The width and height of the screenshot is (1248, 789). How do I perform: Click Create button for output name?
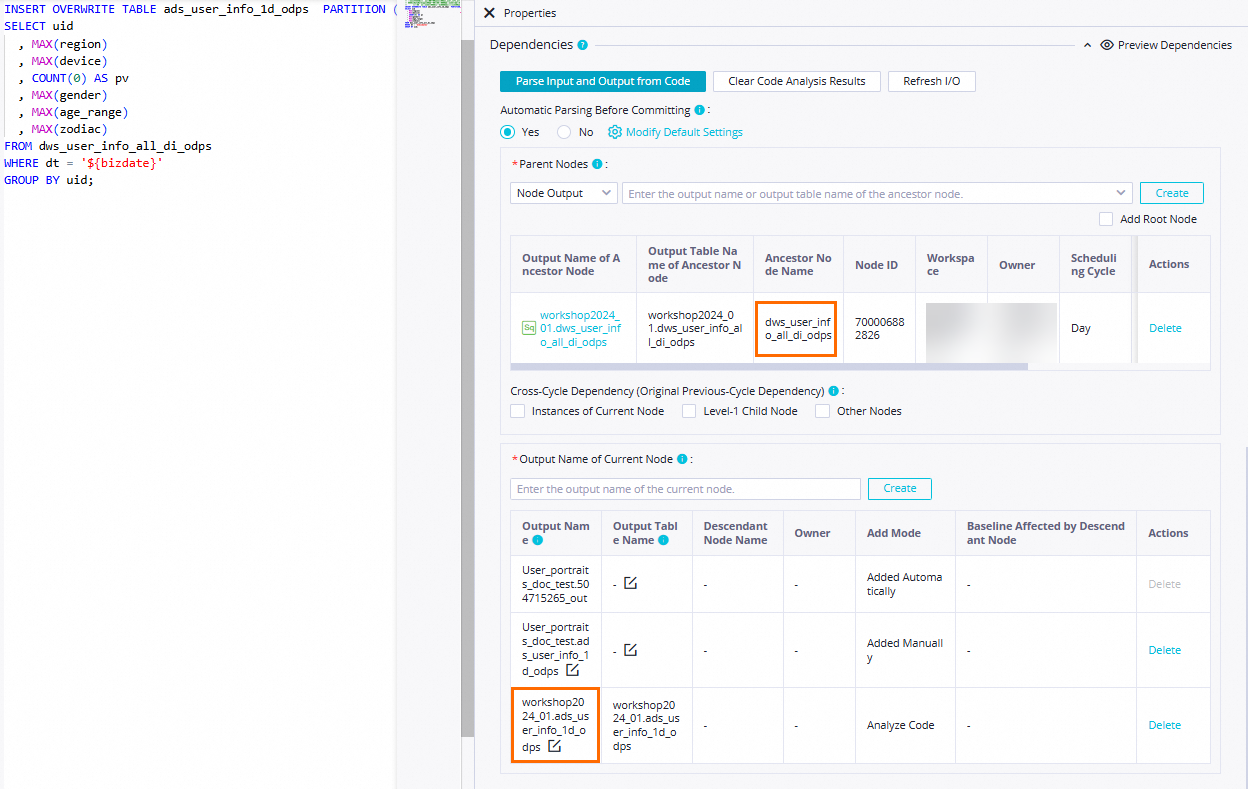900,489
